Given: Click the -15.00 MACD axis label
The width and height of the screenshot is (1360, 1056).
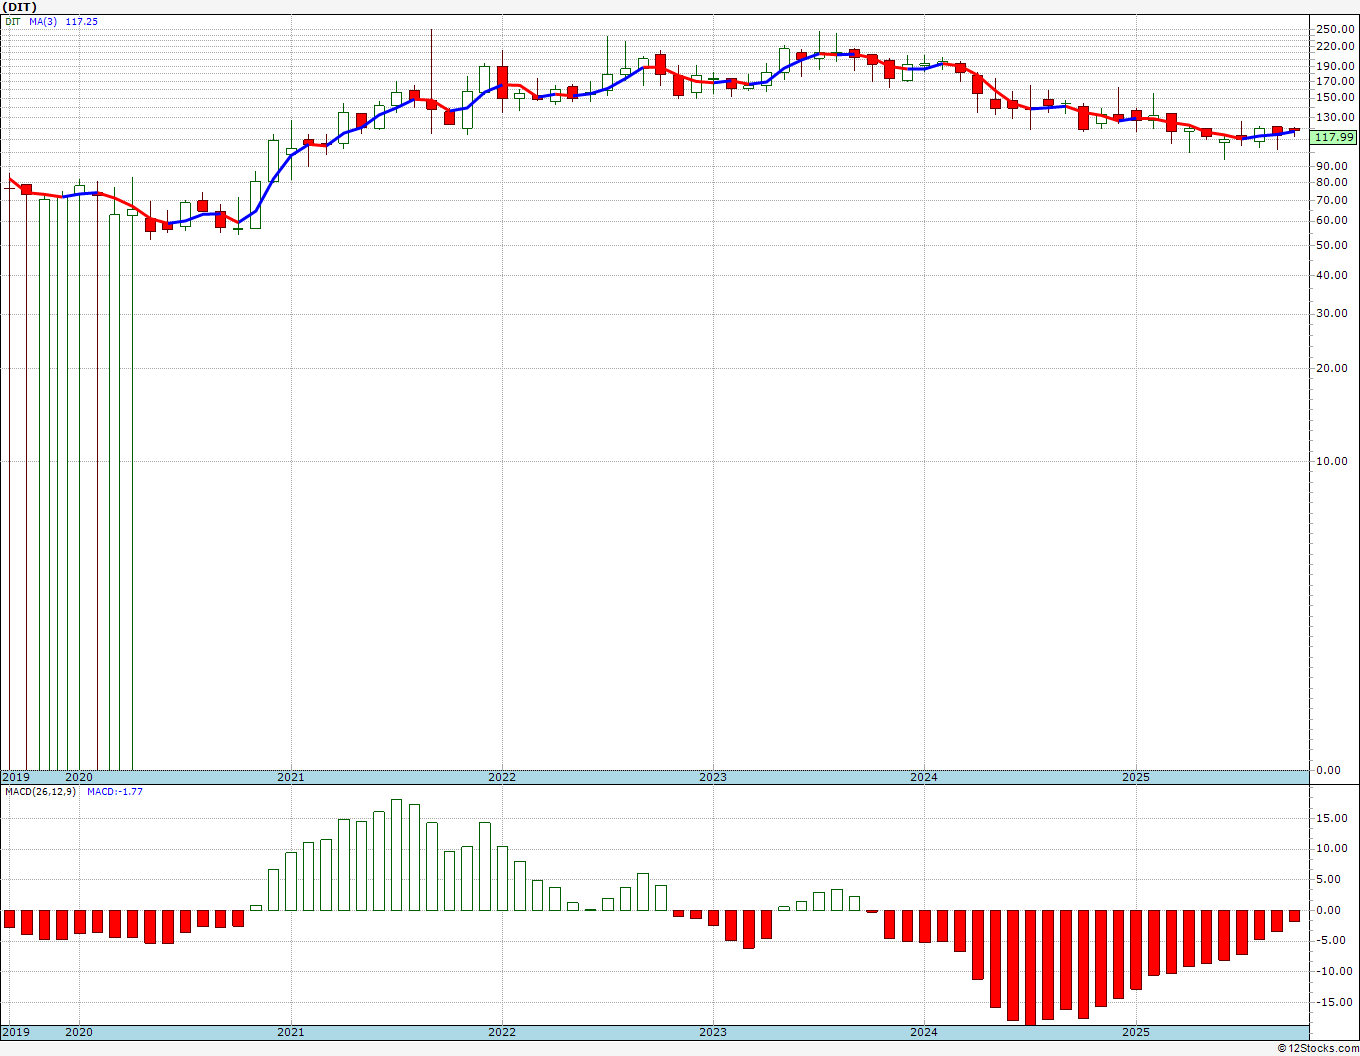Looking at the screenshot, I should point(1336,1003).
